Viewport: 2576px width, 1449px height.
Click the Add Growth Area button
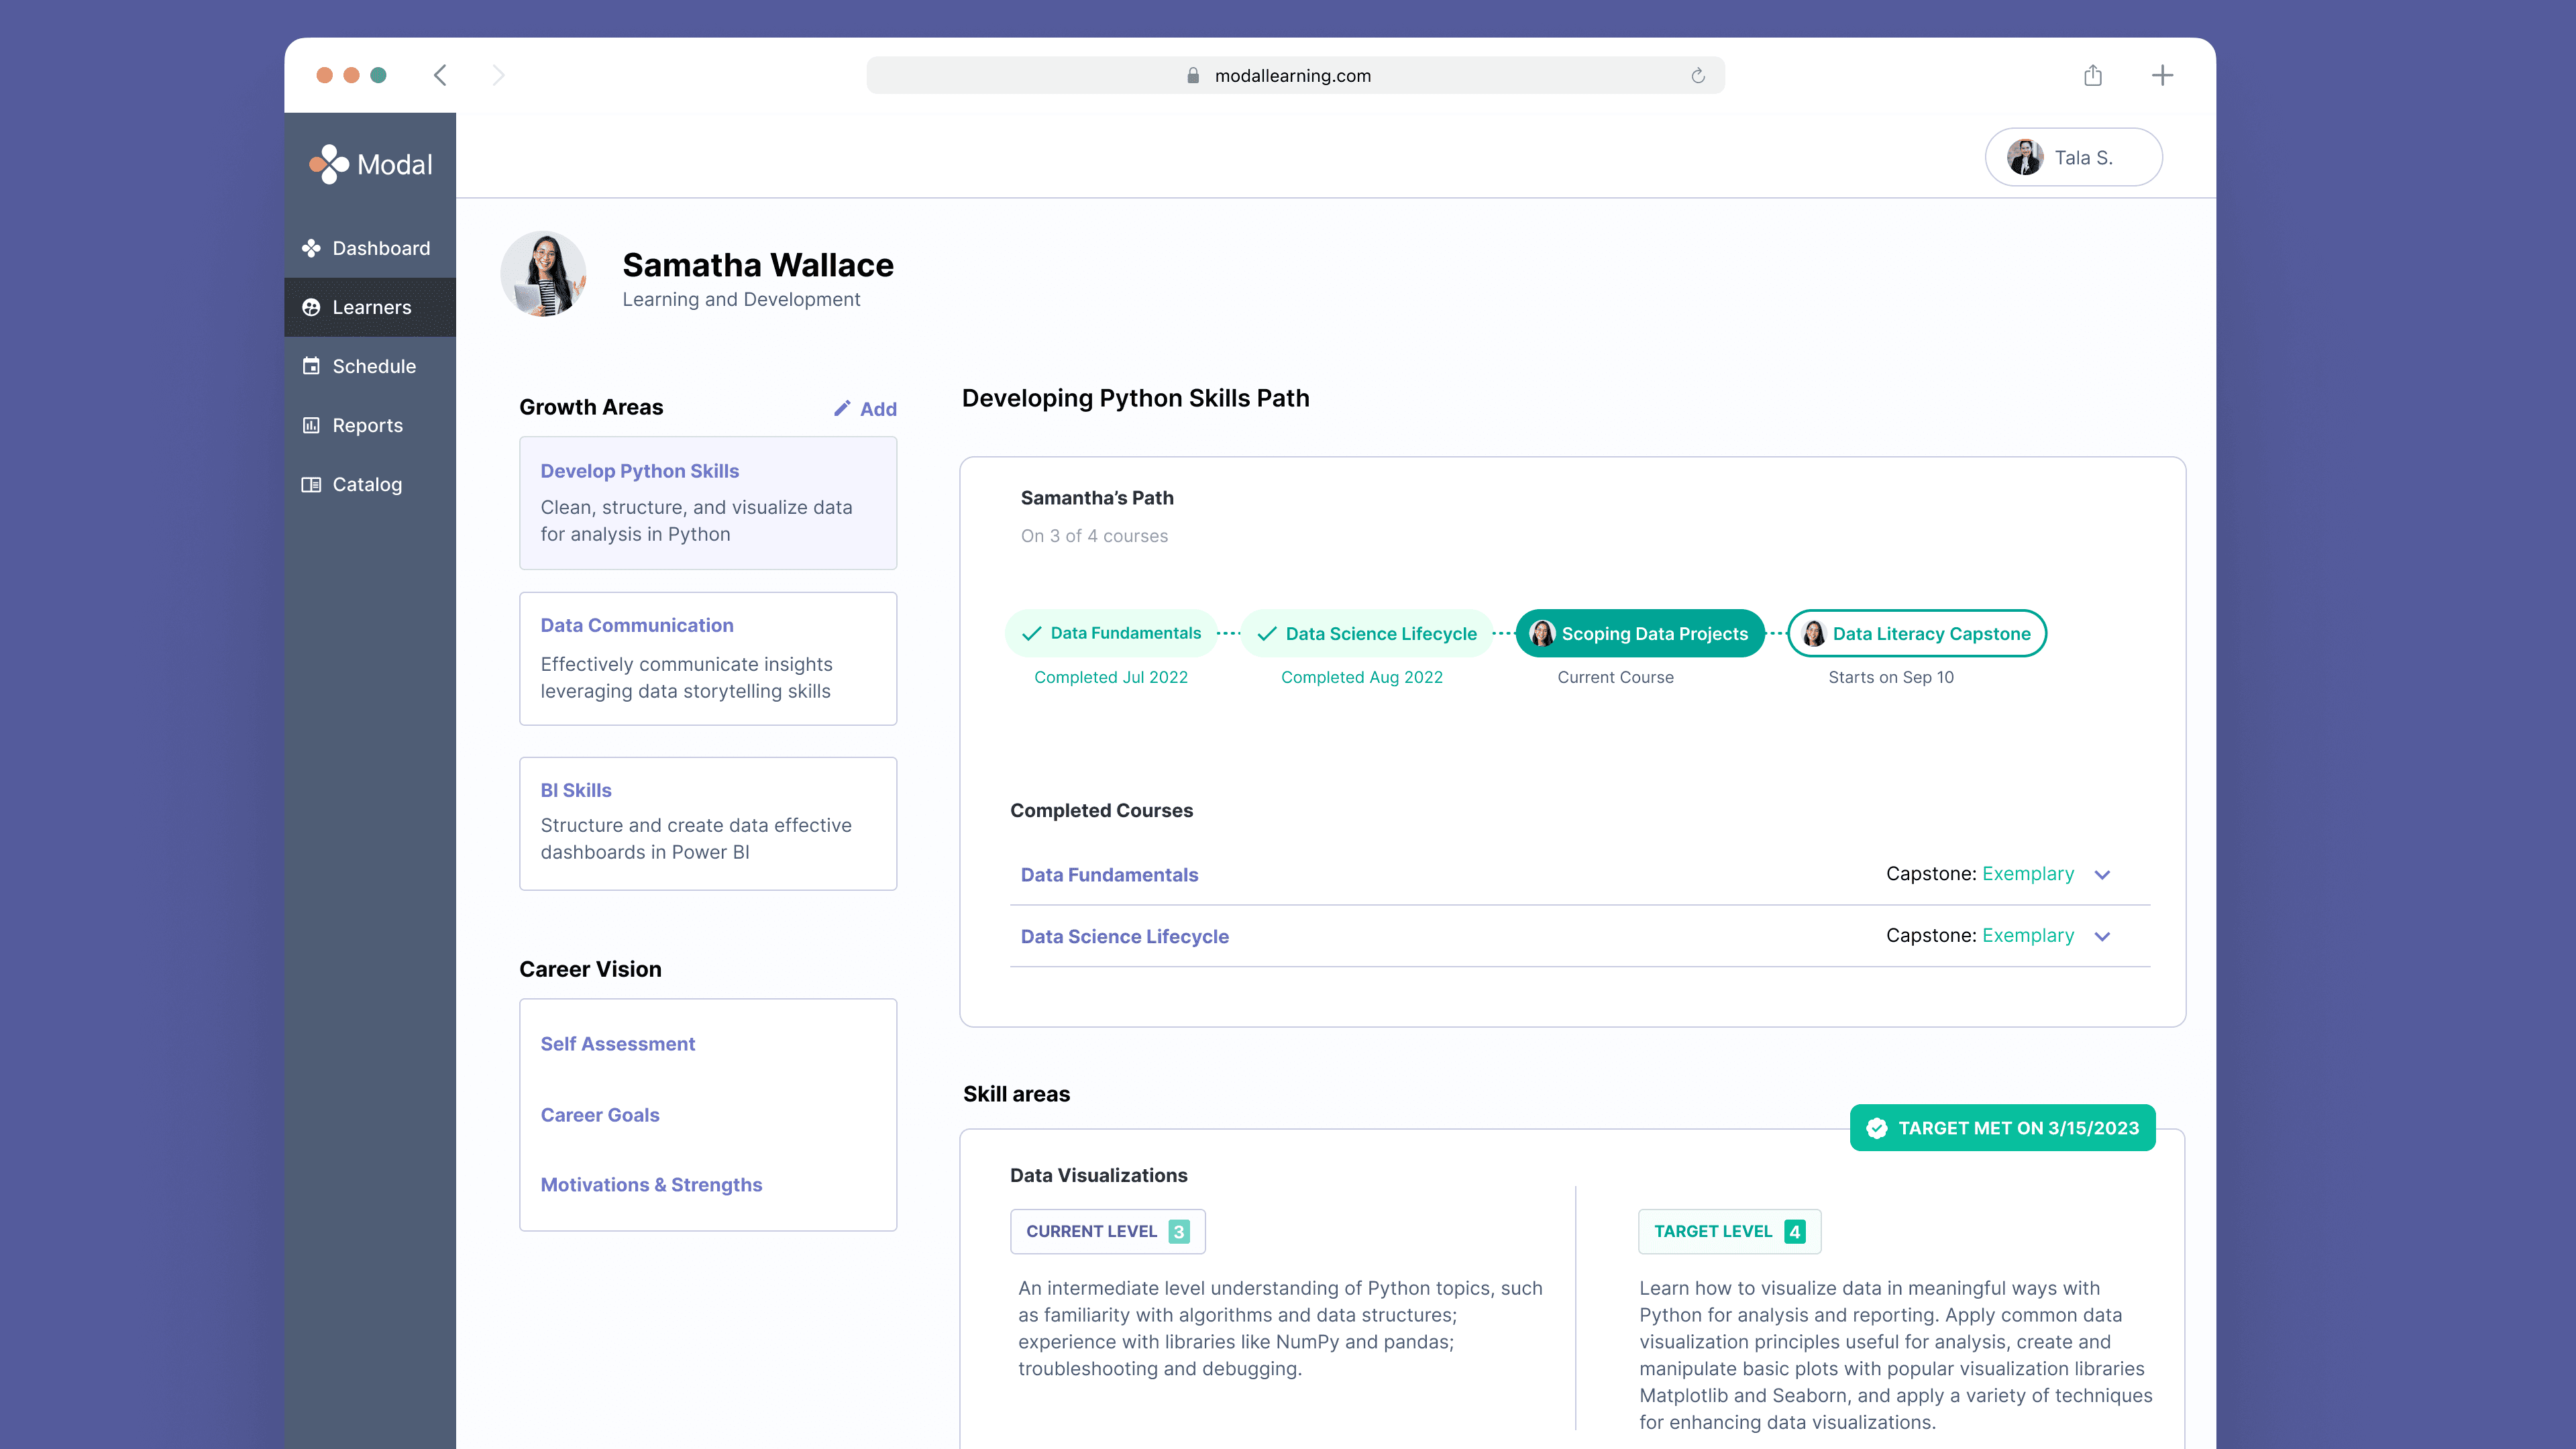click(867, 409)
